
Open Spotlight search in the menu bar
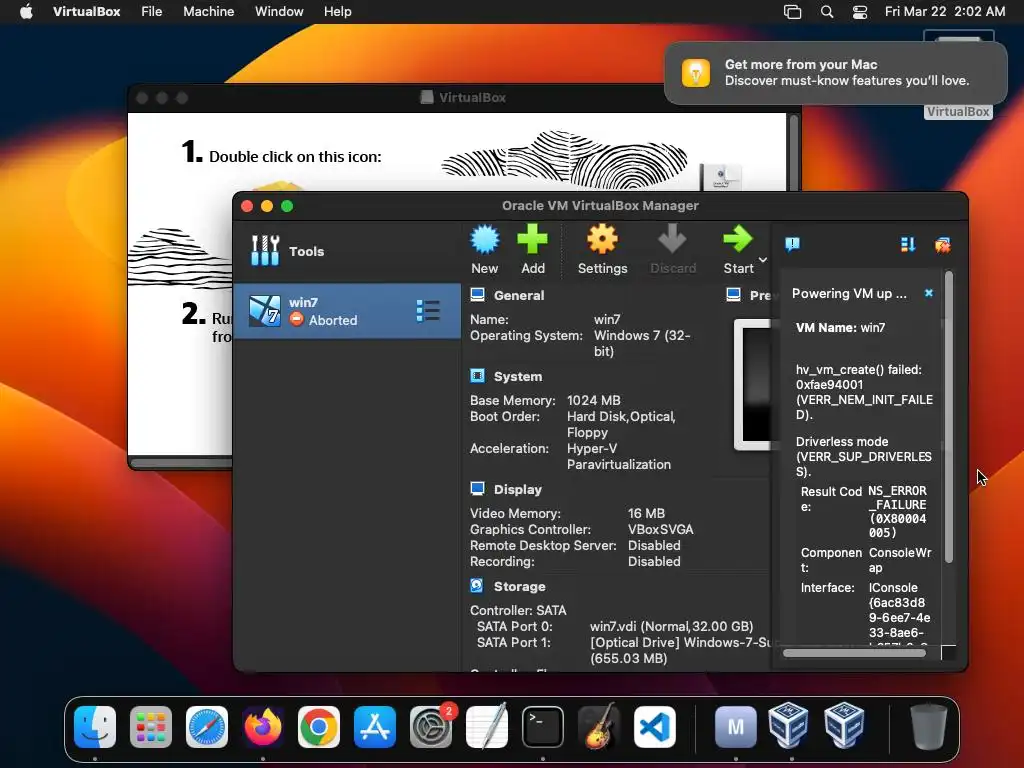[827, 12]
